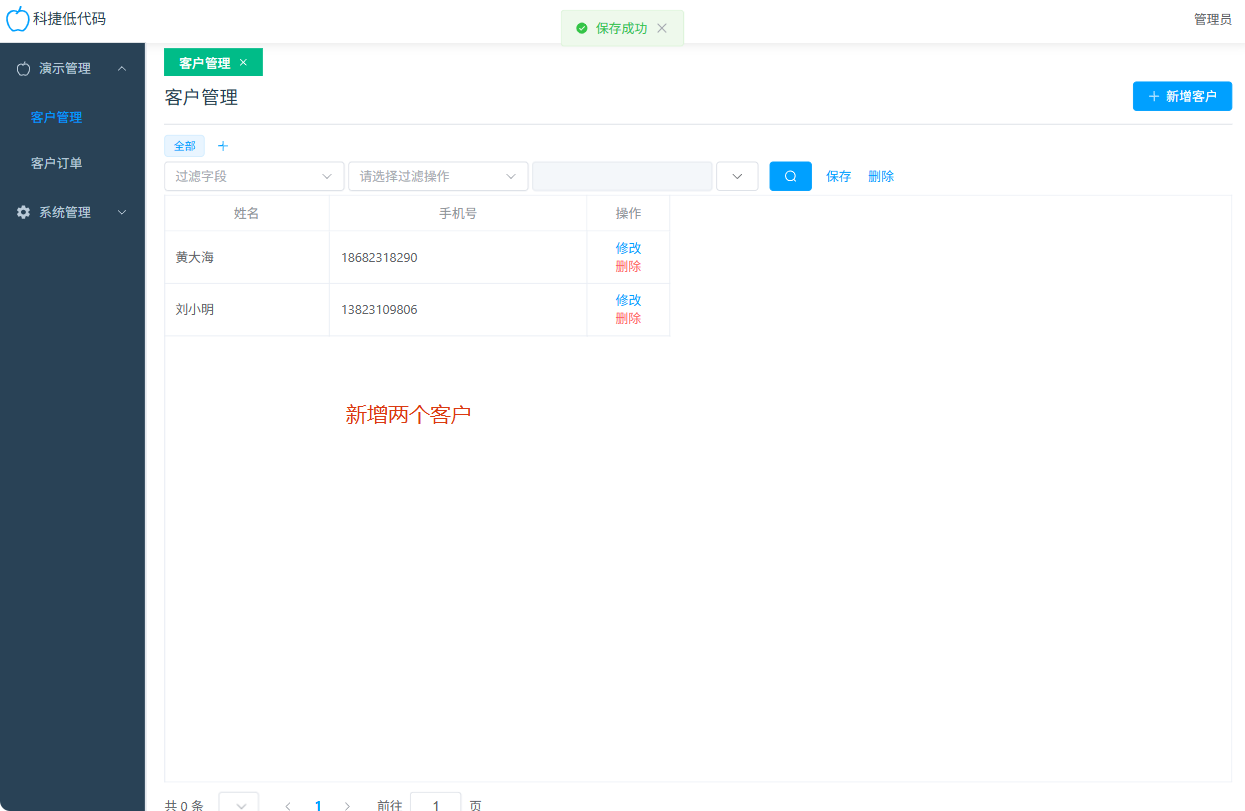The height and width of the screenshot is (811, 1245).
Task: Click the 新增客户 button
Action: [1182, 96]
